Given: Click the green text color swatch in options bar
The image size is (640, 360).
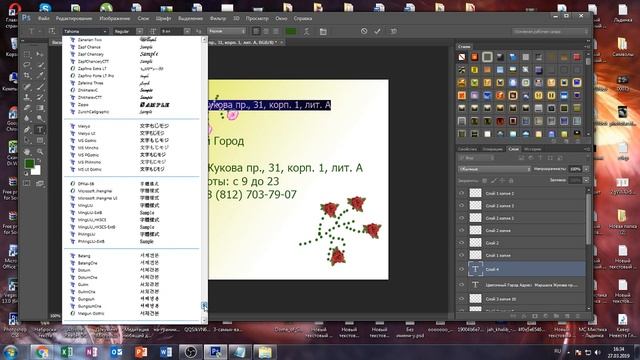Looking at the screenshot, I should [291, 31].
